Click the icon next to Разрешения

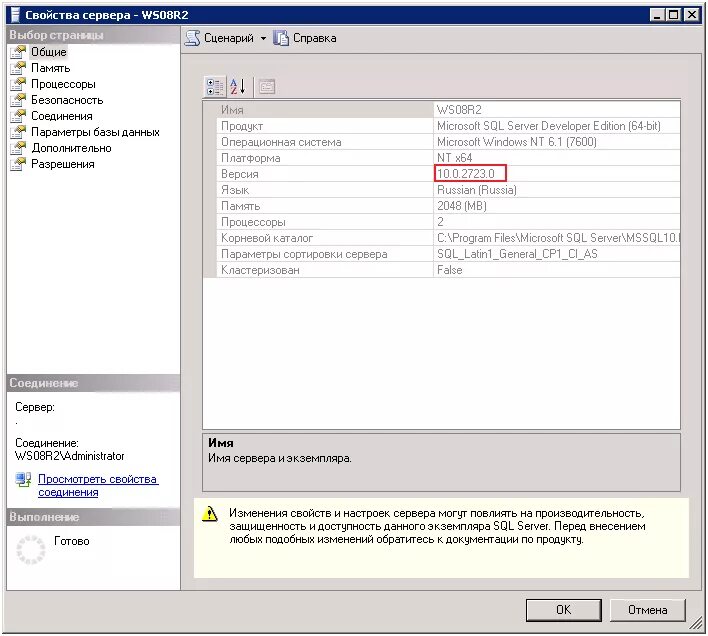(18, 164)
